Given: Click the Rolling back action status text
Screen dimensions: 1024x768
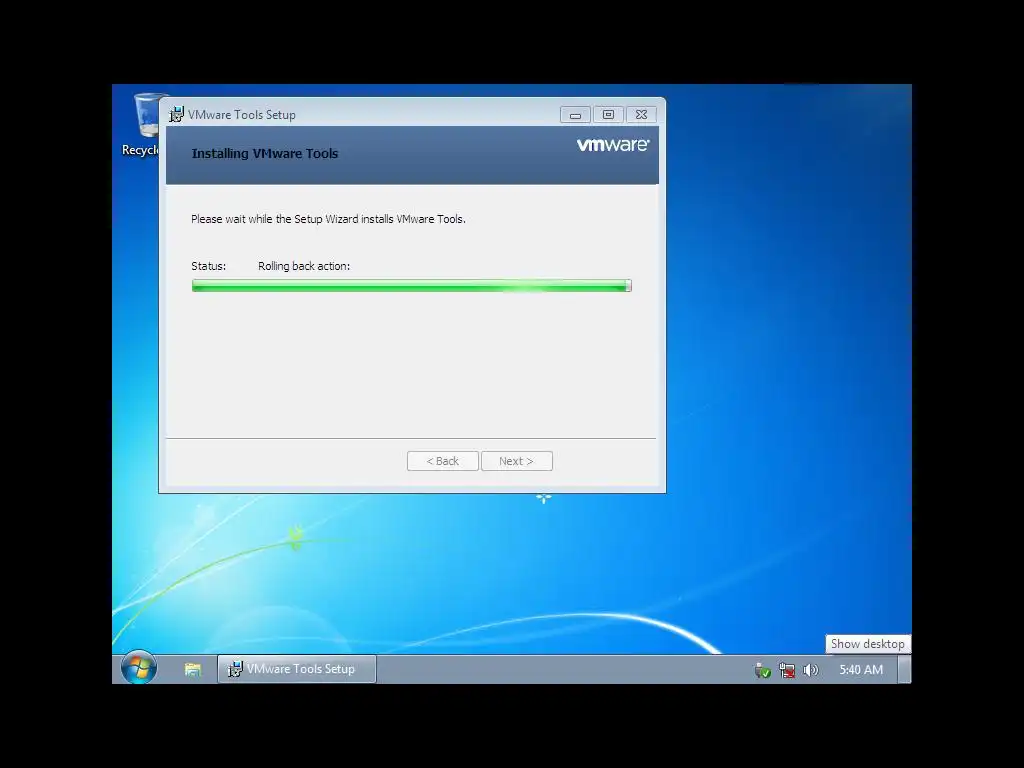Looking at the screenshot, I should point(304,266).
